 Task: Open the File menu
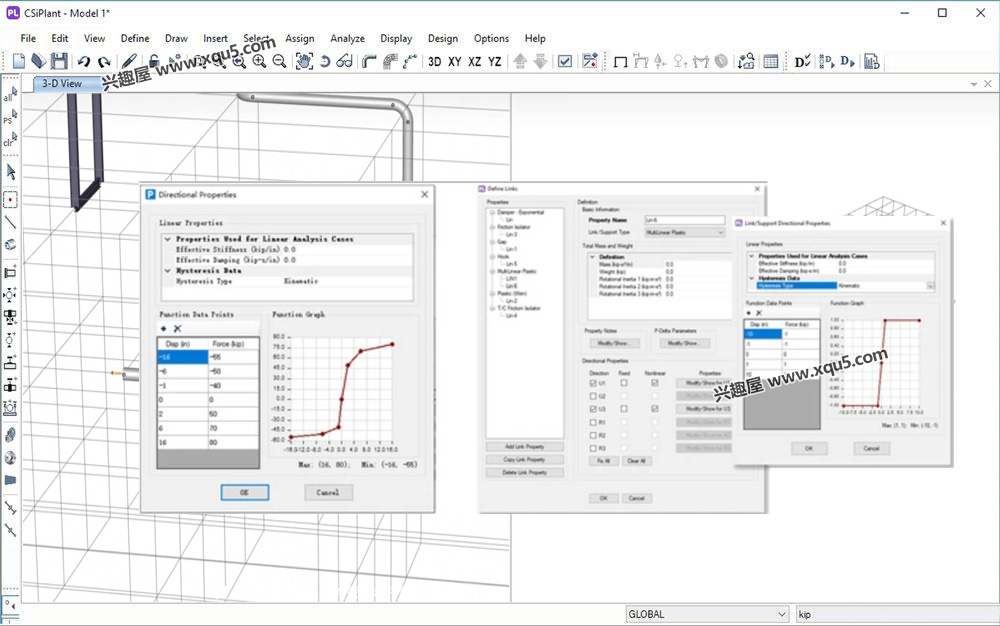point(28,38)
